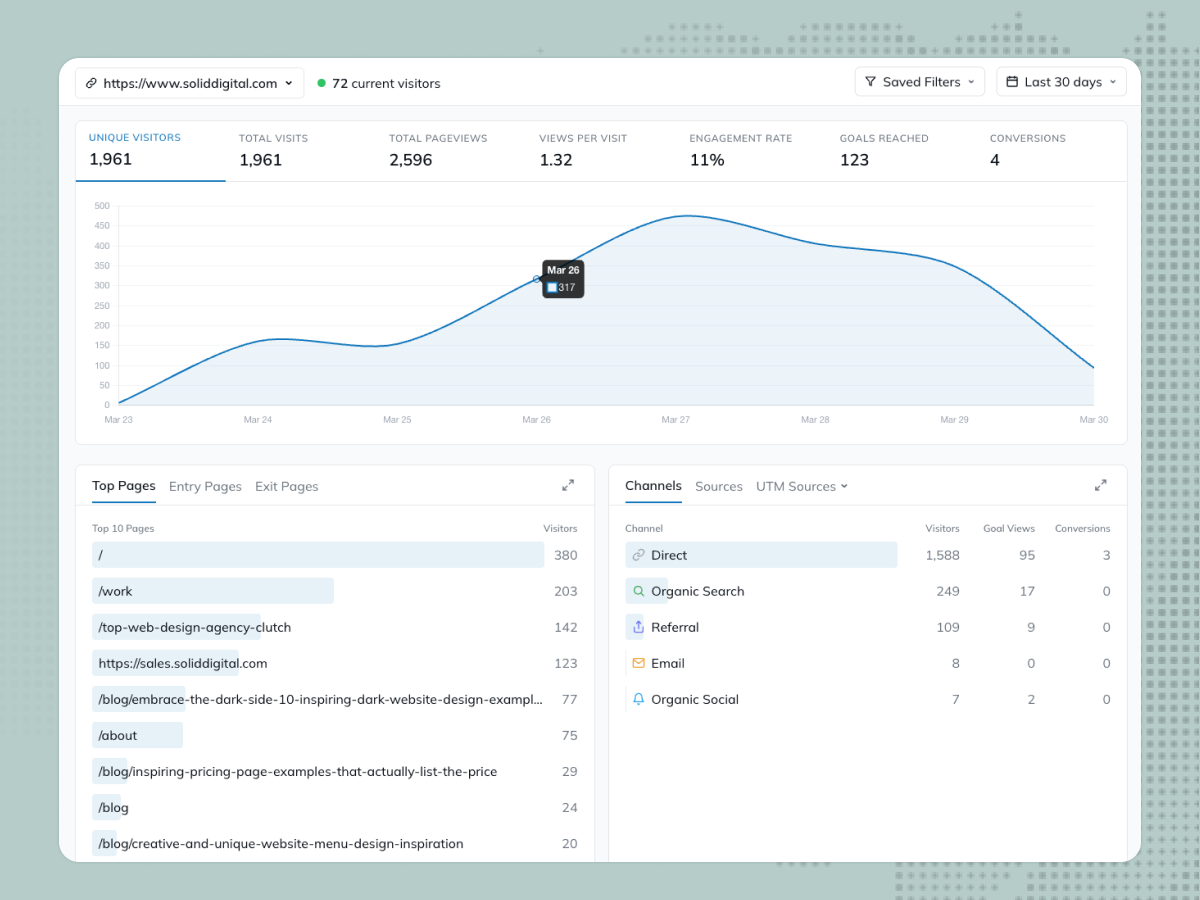Switch to the Exit Pages tab
The height and width of the screenshot is (900, 1200).
tap(287, 486)
